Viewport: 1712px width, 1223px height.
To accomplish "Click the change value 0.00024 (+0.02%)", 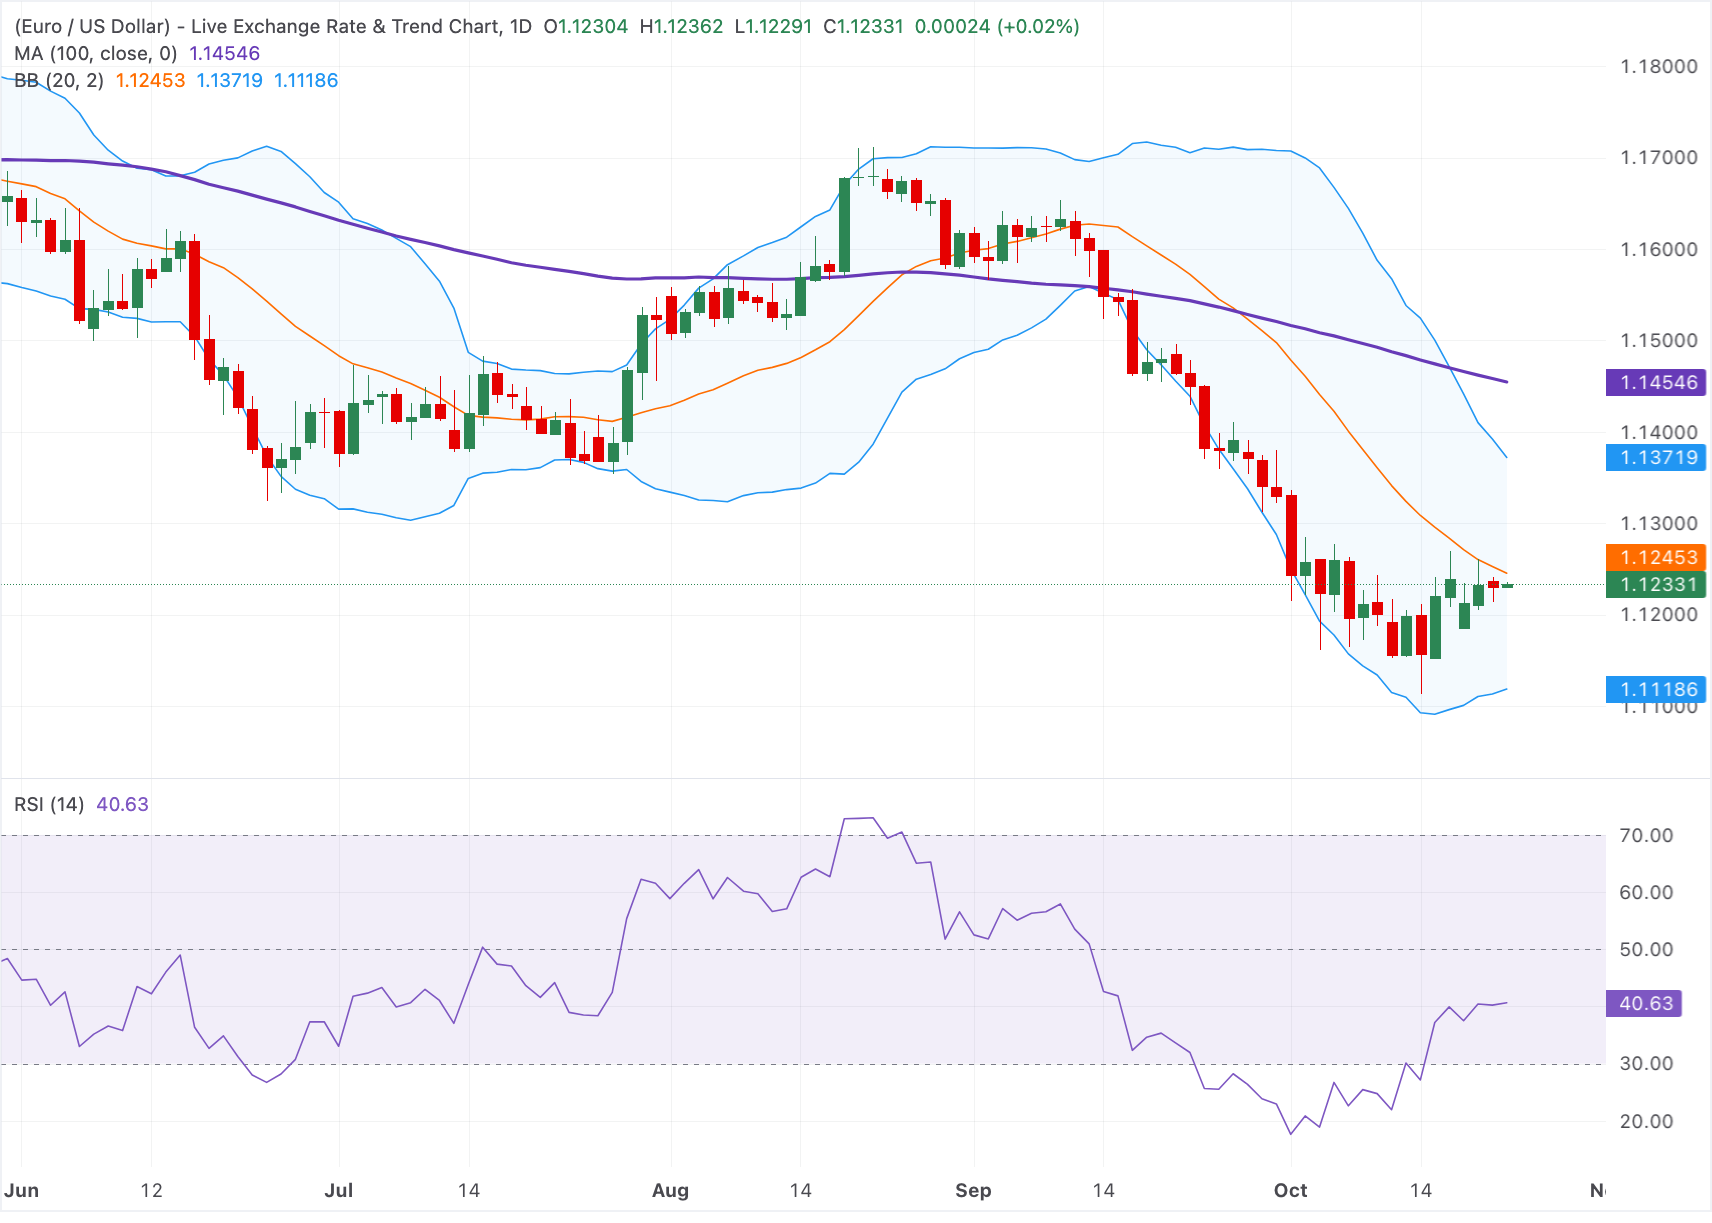I will click(x=997, y=27).
